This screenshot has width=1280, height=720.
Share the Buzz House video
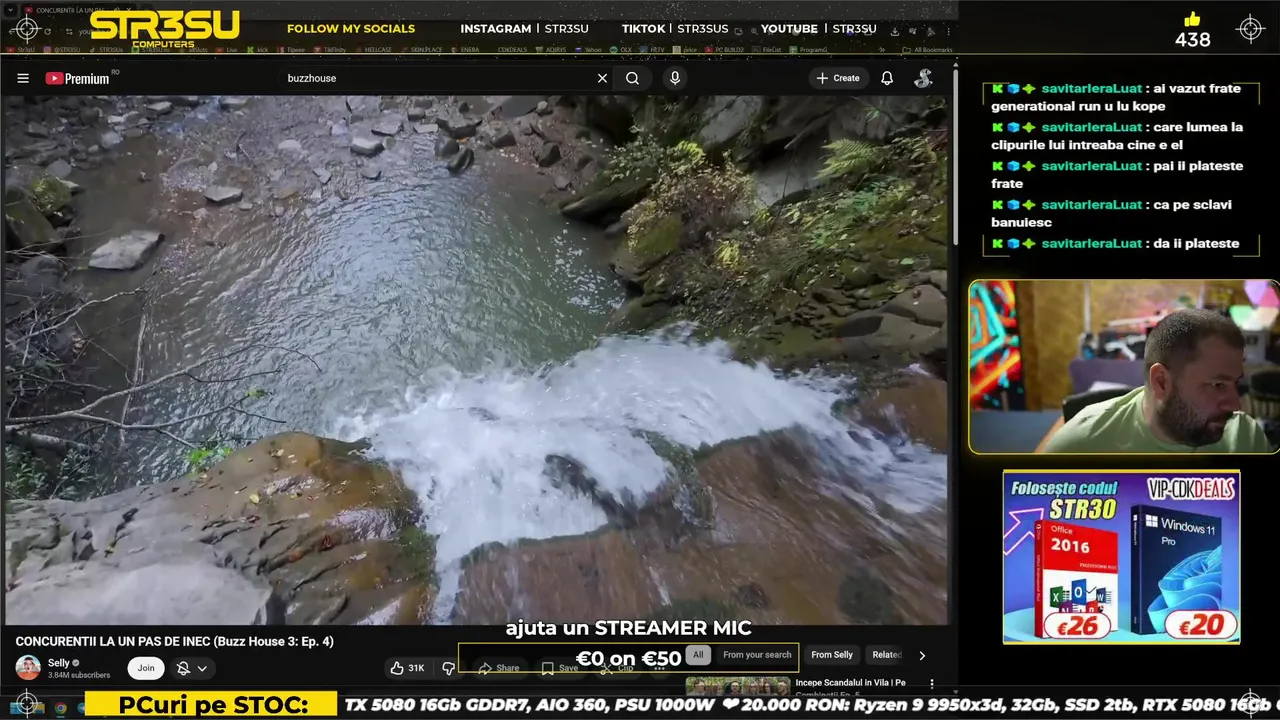[499, 668]
